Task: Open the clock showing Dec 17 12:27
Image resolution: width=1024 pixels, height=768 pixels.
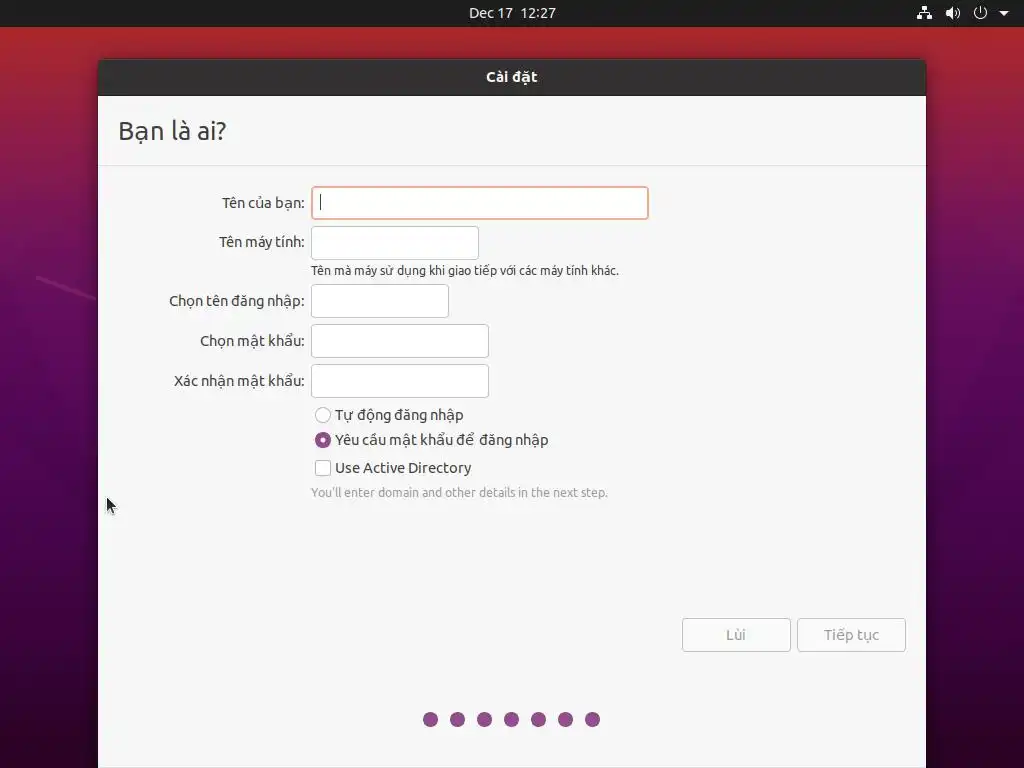Action: click(512, 13)
